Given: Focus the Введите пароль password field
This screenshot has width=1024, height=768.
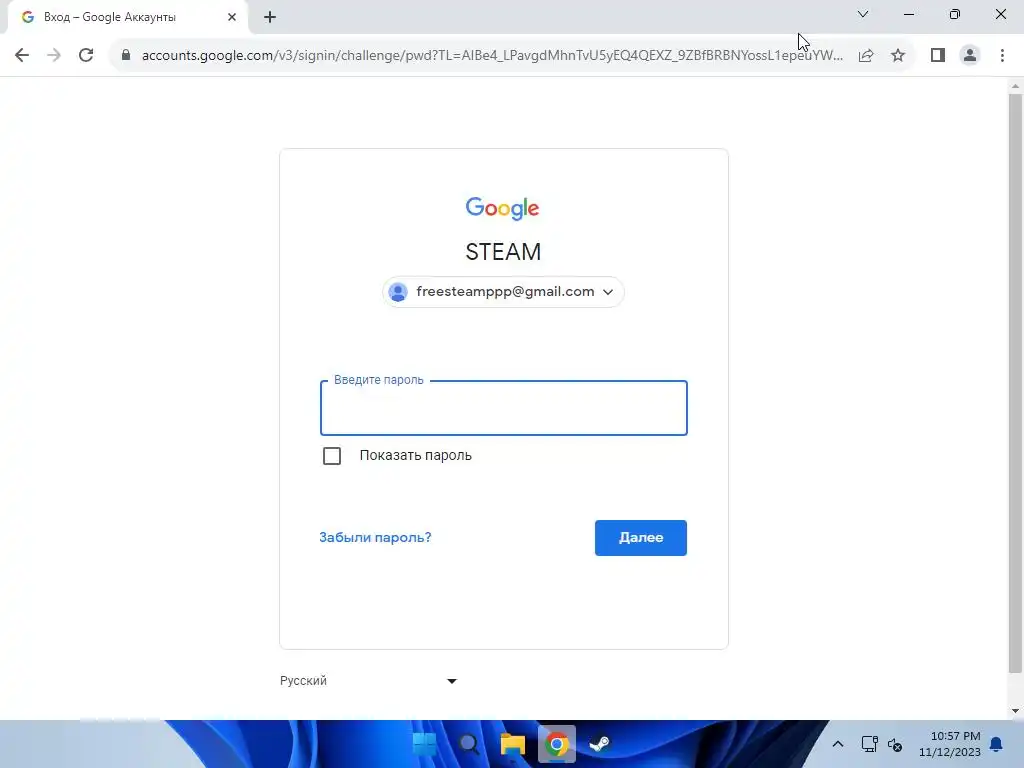Looking at the screenshot, I should click(504, 408).
